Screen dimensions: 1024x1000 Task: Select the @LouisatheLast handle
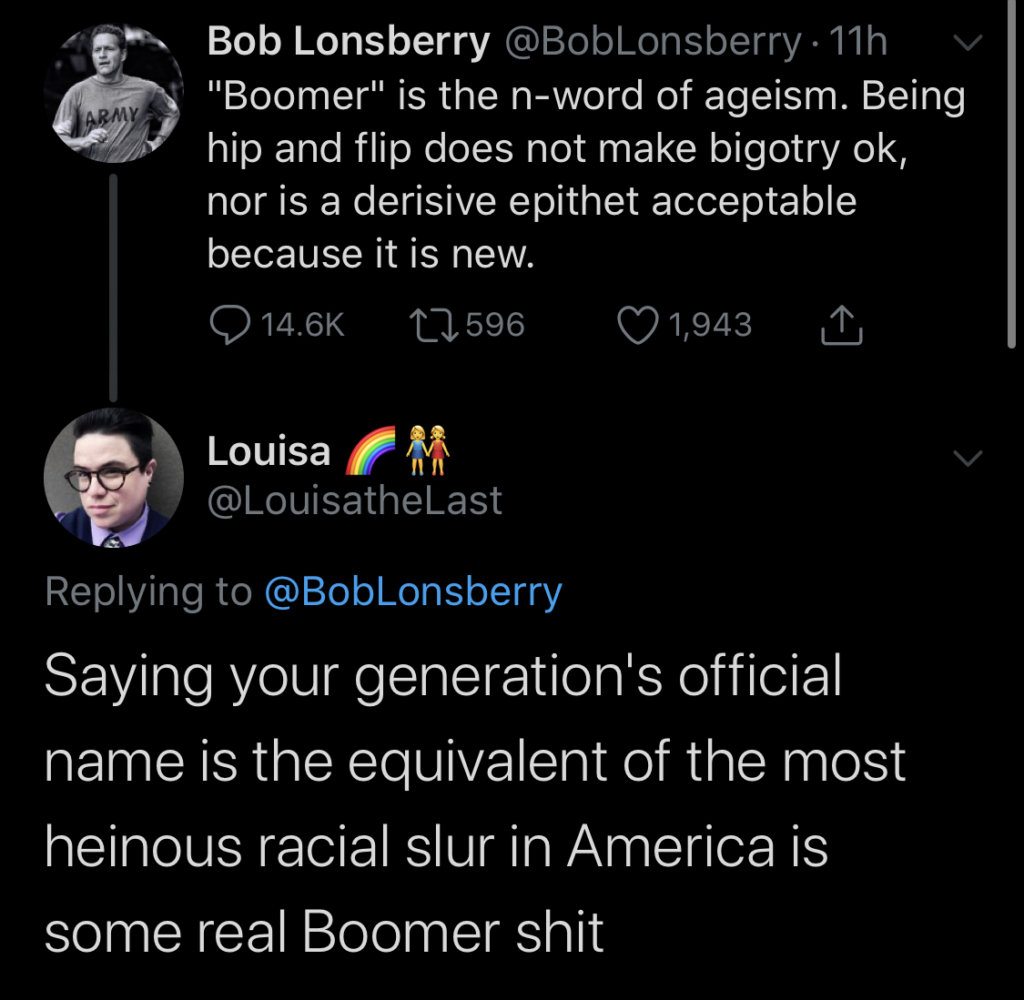(x=355, y=500)
